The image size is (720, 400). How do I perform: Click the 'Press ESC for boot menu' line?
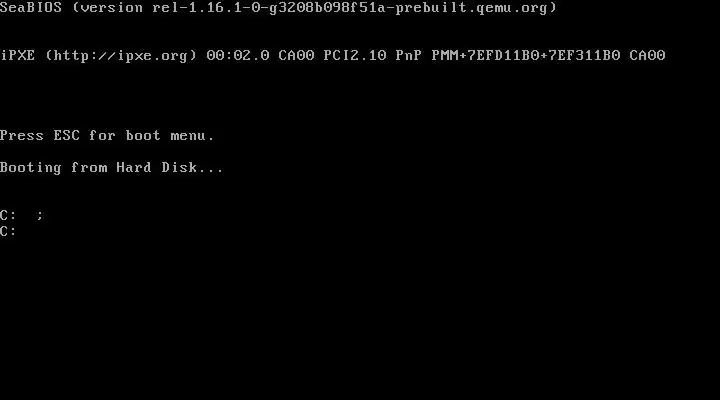[x=107, y=135]
